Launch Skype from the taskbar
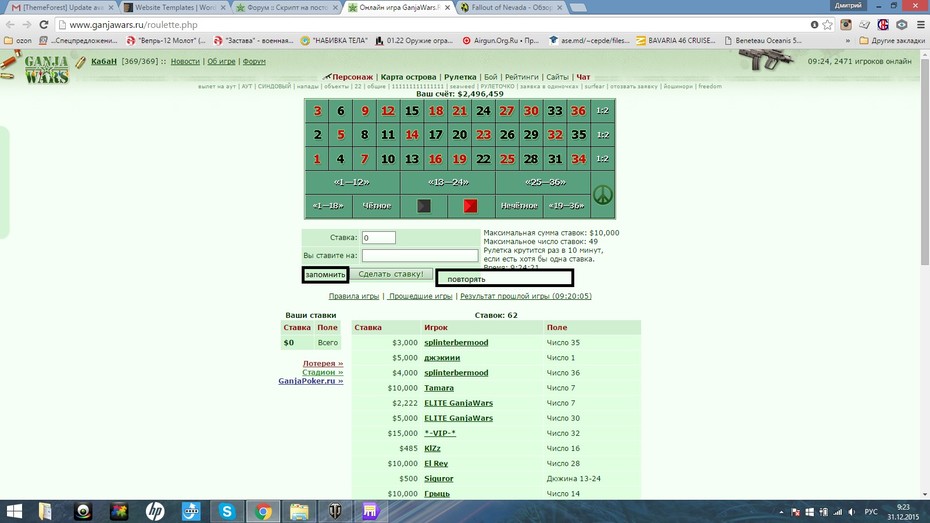The height and width of the screenshot is (523, 930). [x=227, y=511]
